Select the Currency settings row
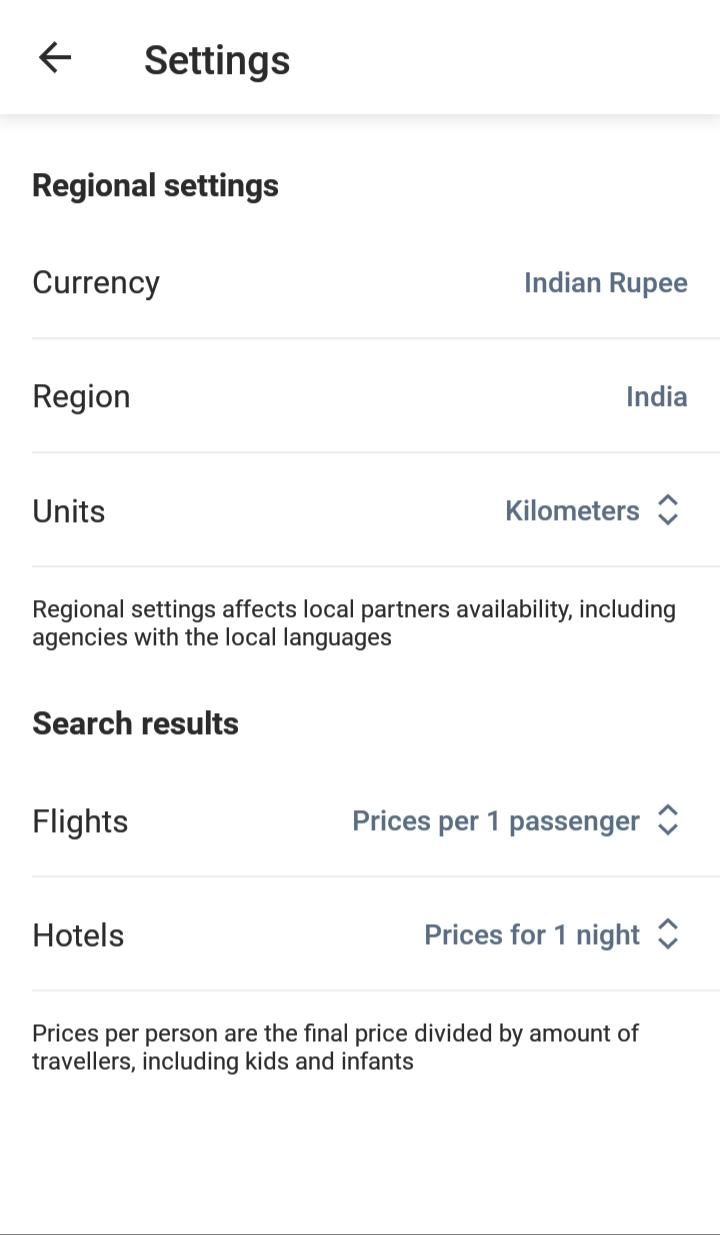 360,282
